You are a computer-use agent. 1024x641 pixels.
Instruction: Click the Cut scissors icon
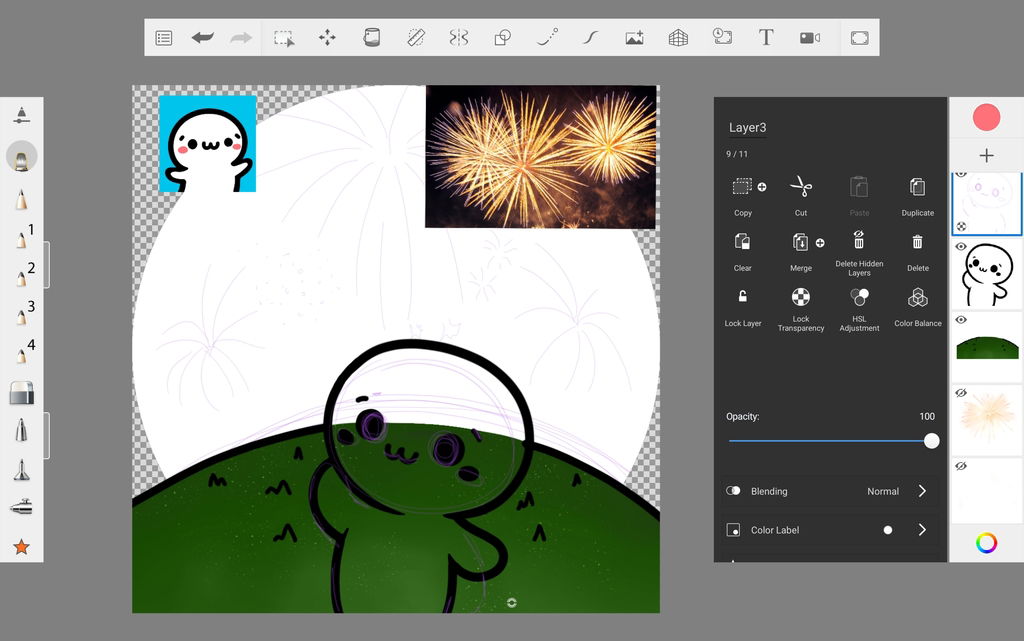800,187
